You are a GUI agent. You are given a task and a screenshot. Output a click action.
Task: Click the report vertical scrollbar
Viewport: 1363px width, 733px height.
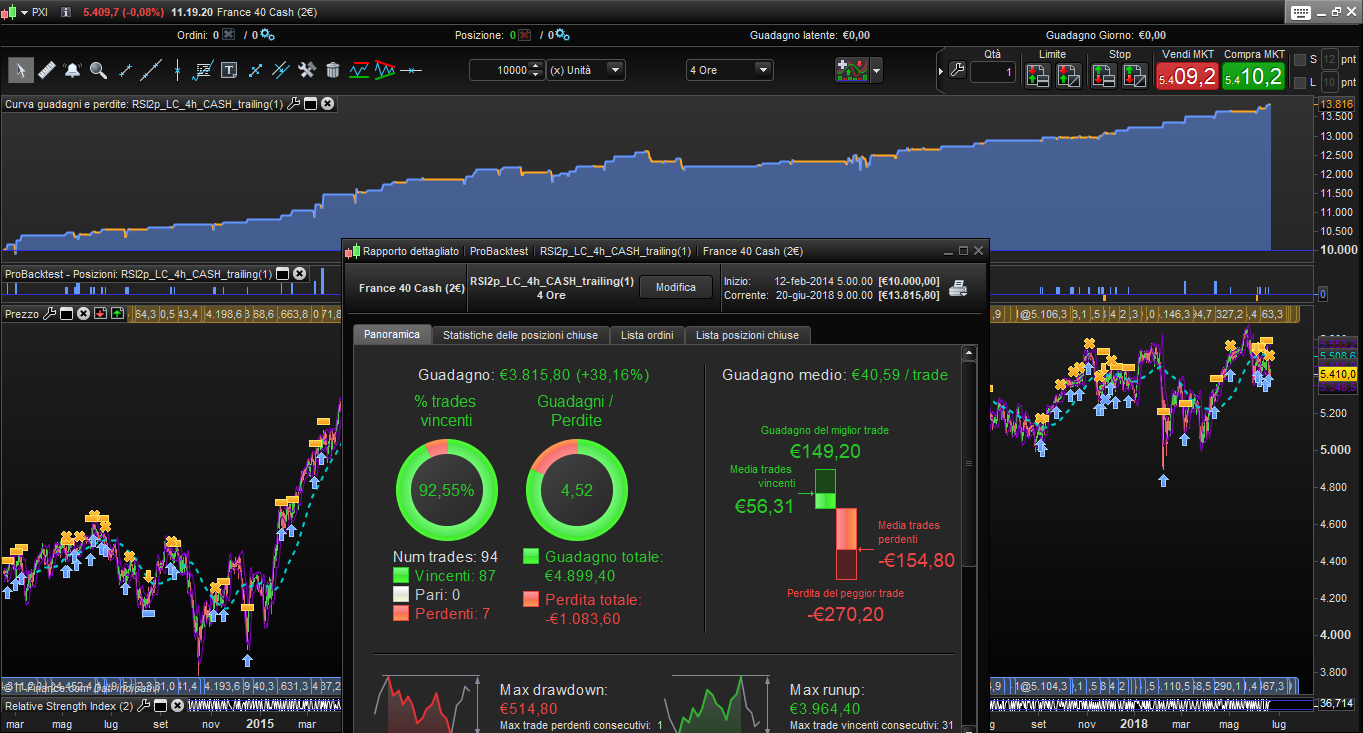968,463
